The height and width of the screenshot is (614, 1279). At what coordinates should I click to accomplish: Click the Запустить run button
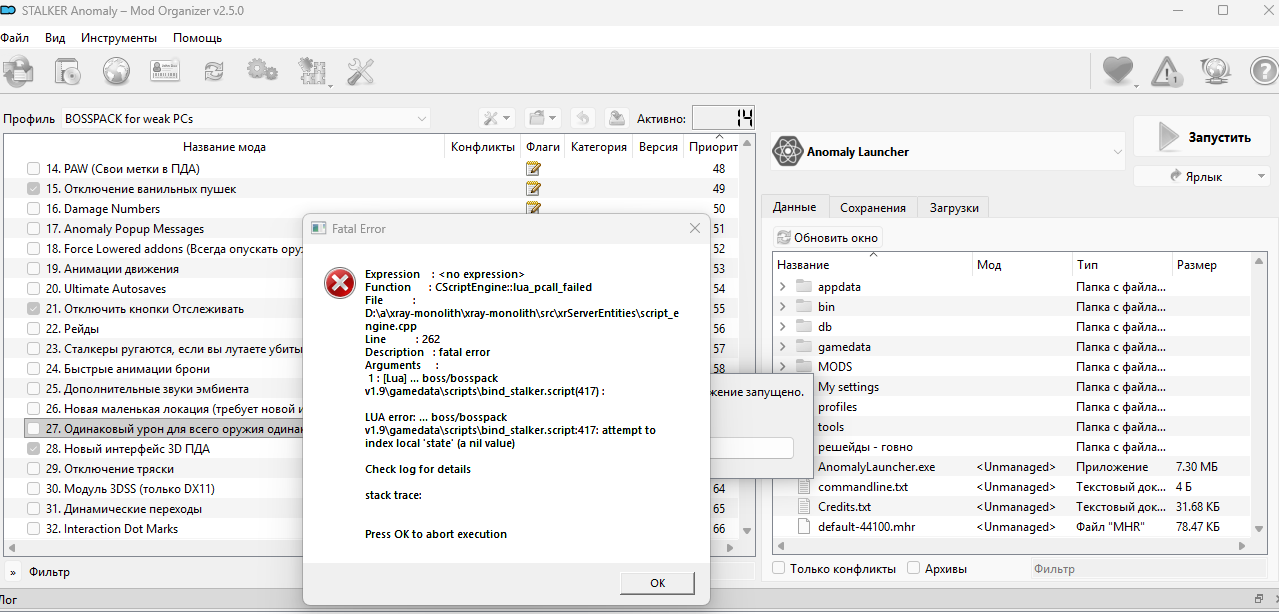tap(1204, 137)
